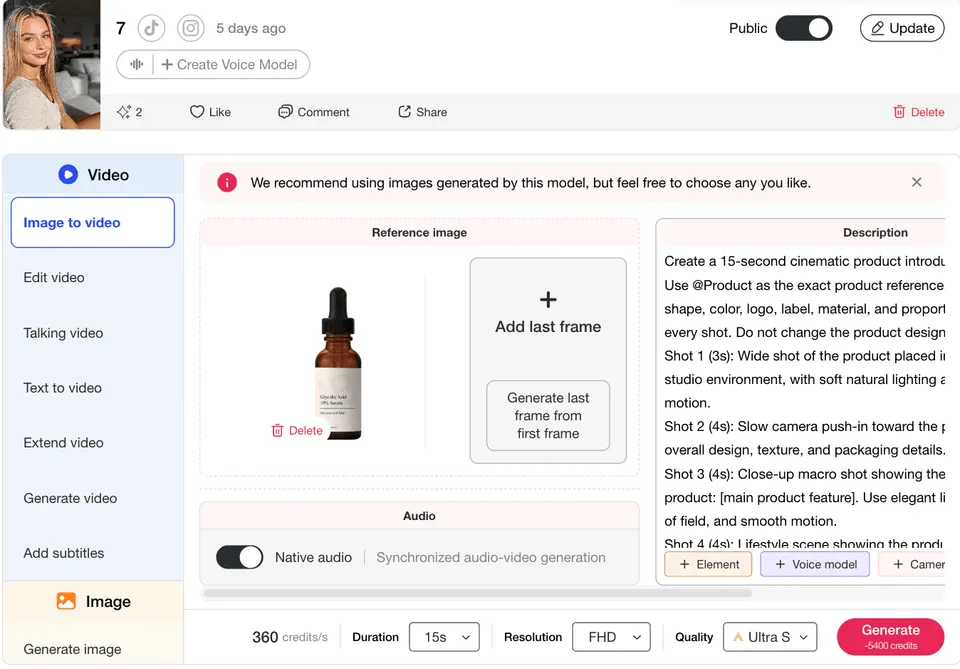Open the Resolution FHD dropdown
The height and width of the screenshot is (669, 960).
611,637
